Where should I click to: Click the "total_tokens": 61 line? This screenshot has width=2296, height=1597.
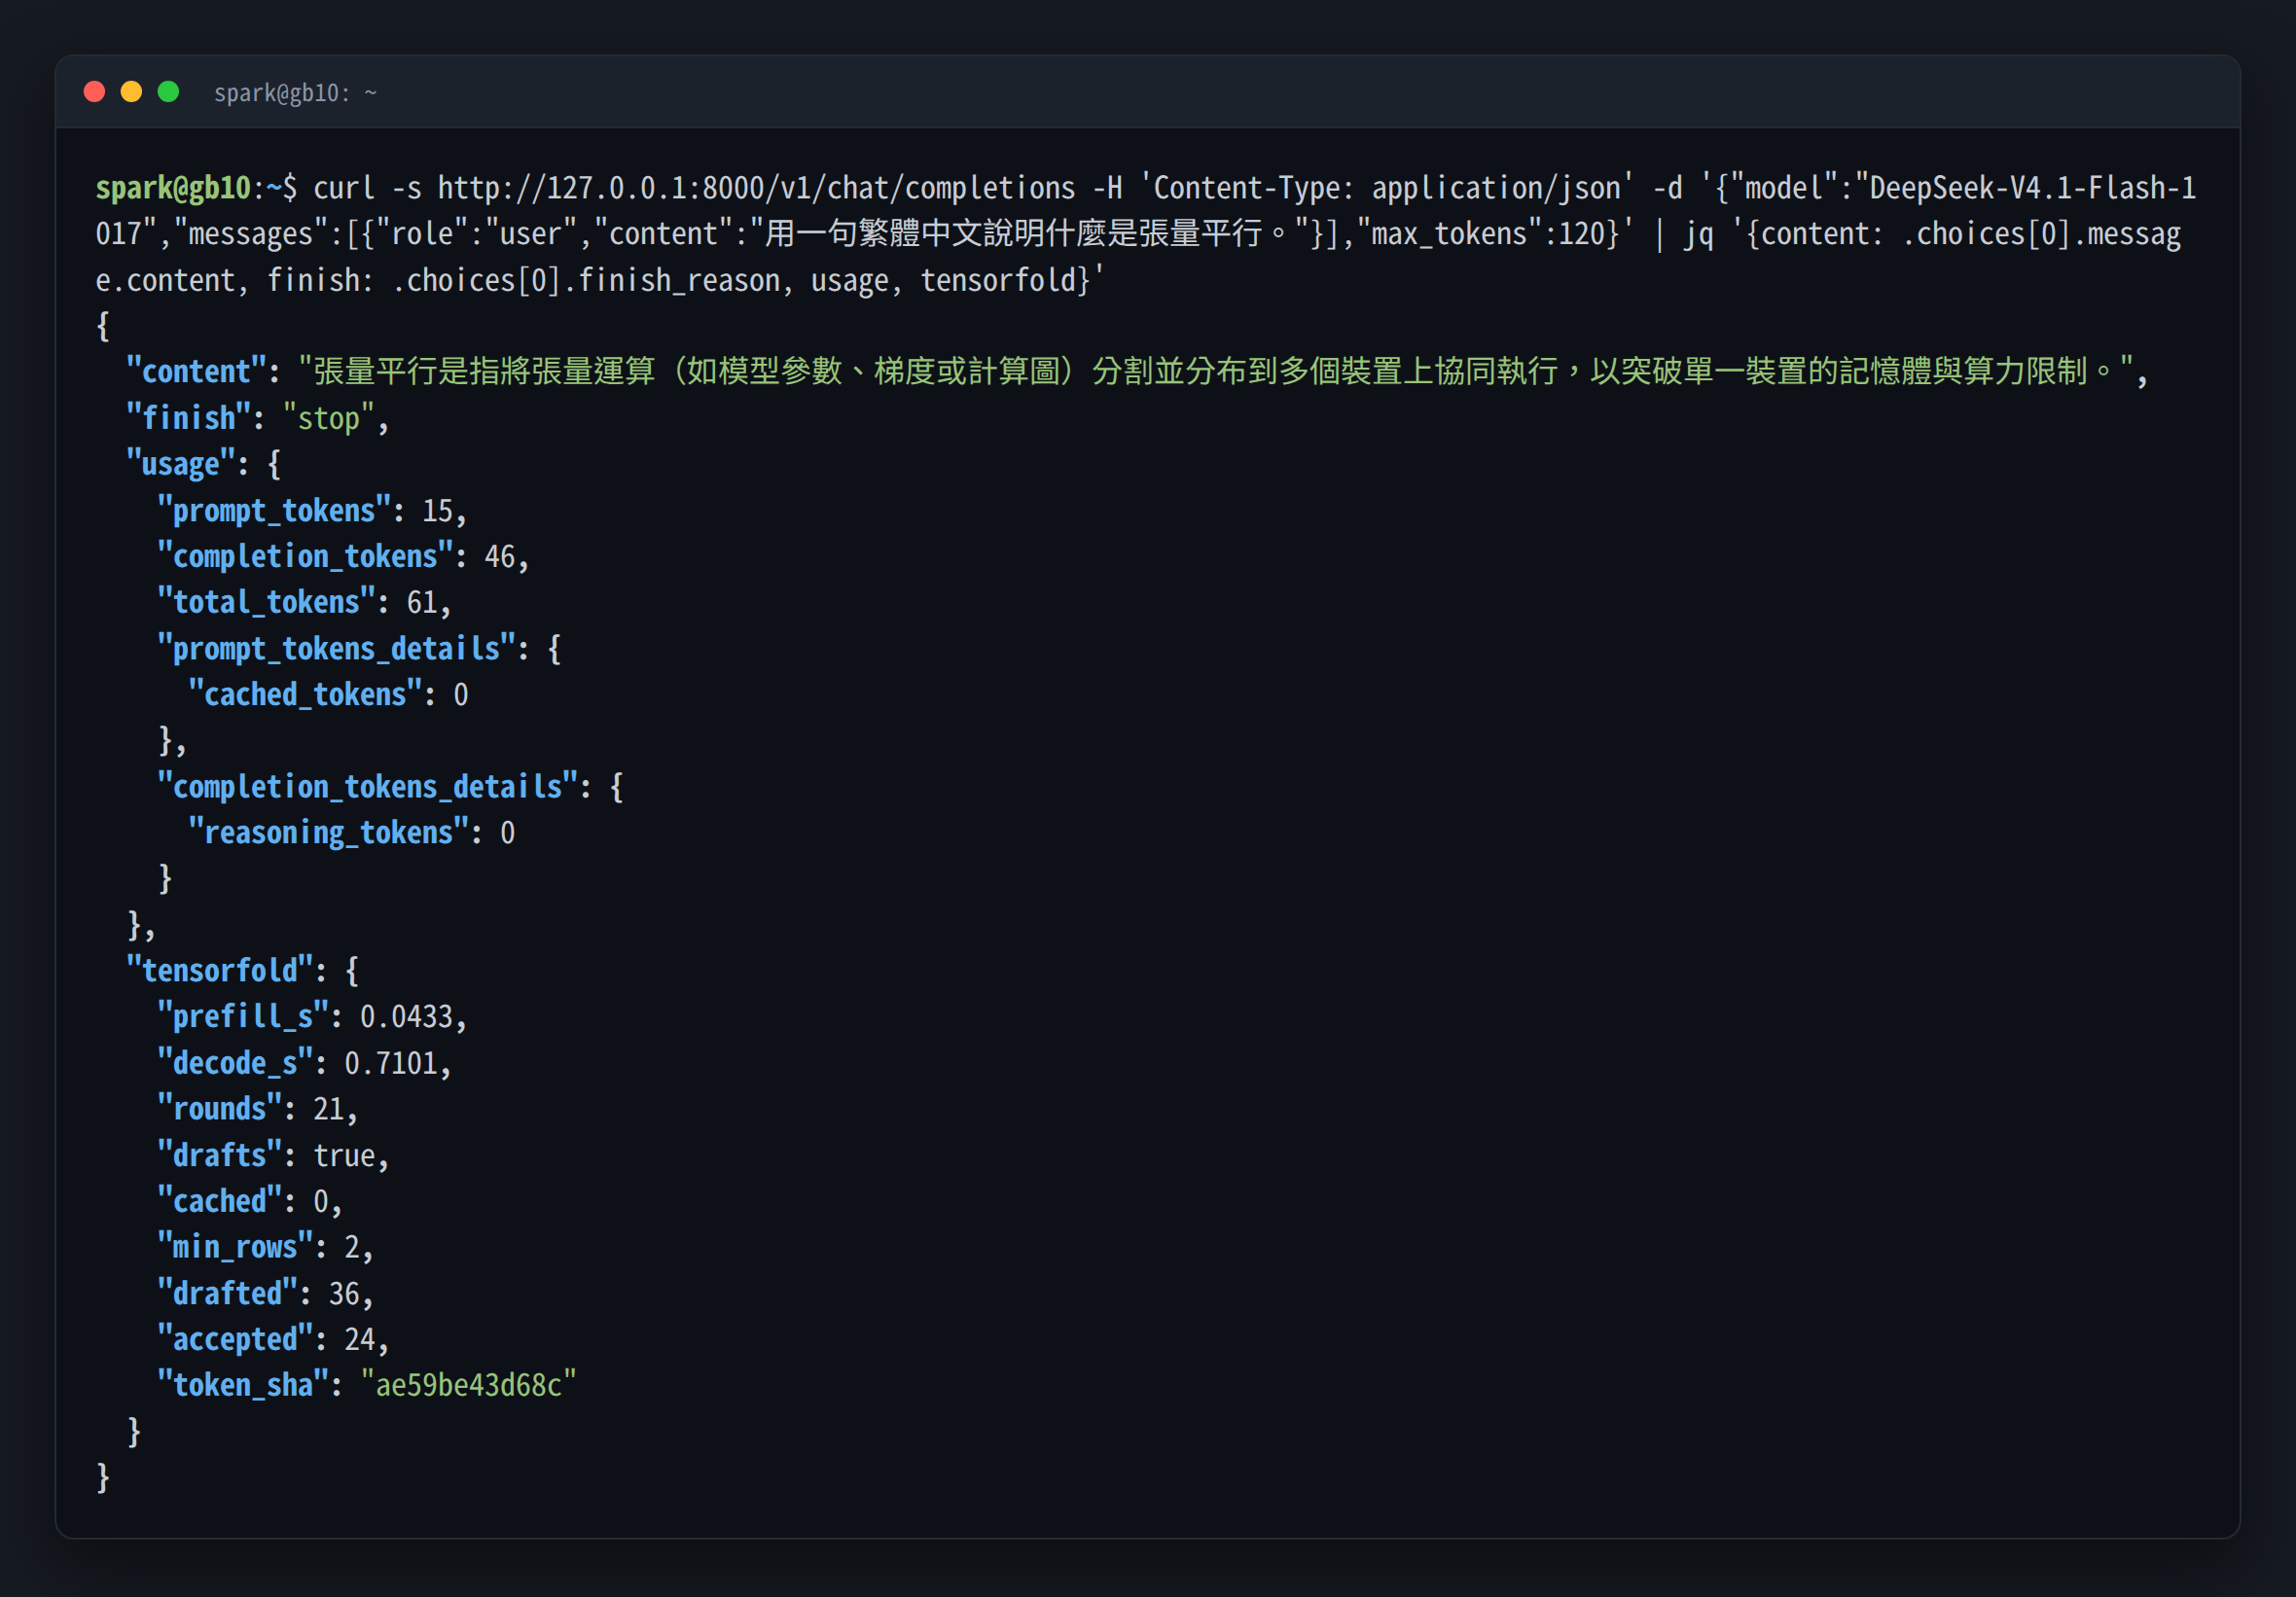304,603
